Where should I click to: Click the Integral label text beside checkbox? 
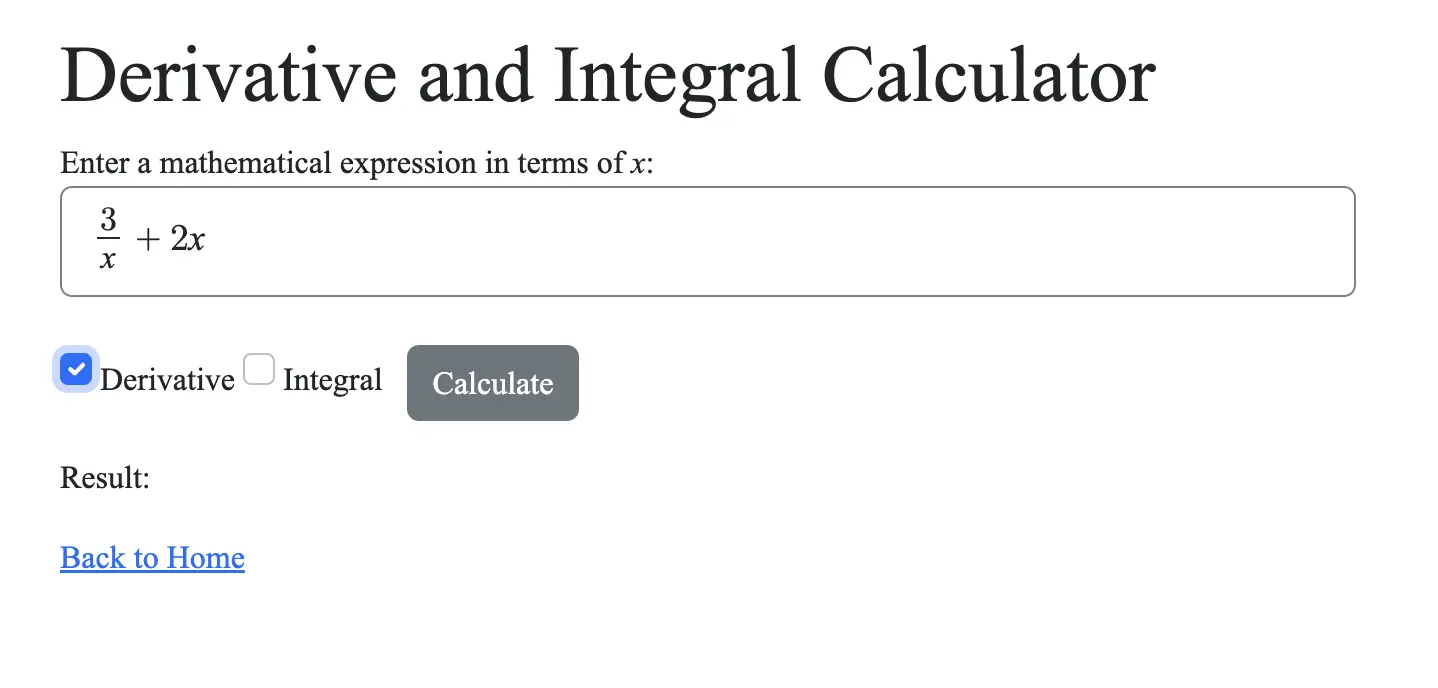[x=332, y=380]
